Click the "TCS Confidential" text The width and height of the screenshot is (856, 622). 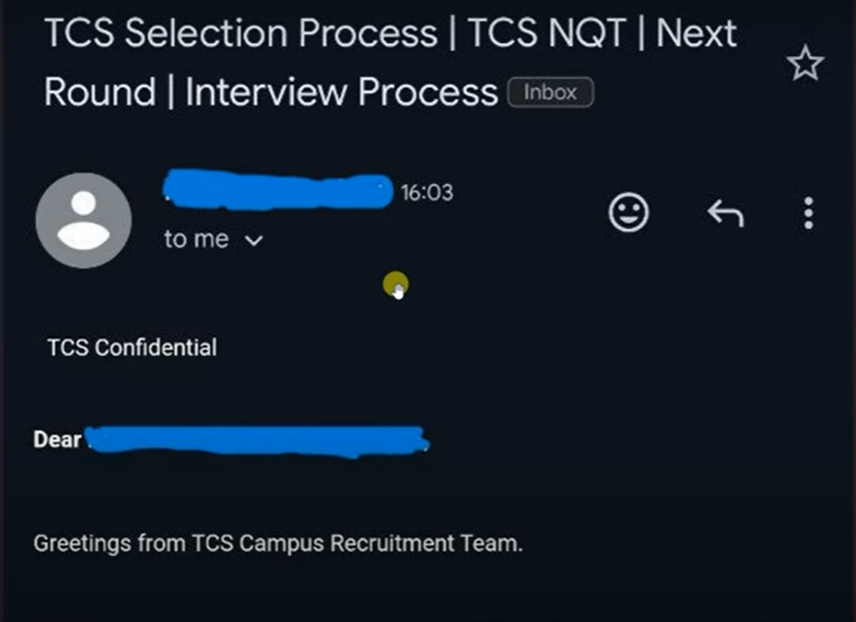click(132, 347)
